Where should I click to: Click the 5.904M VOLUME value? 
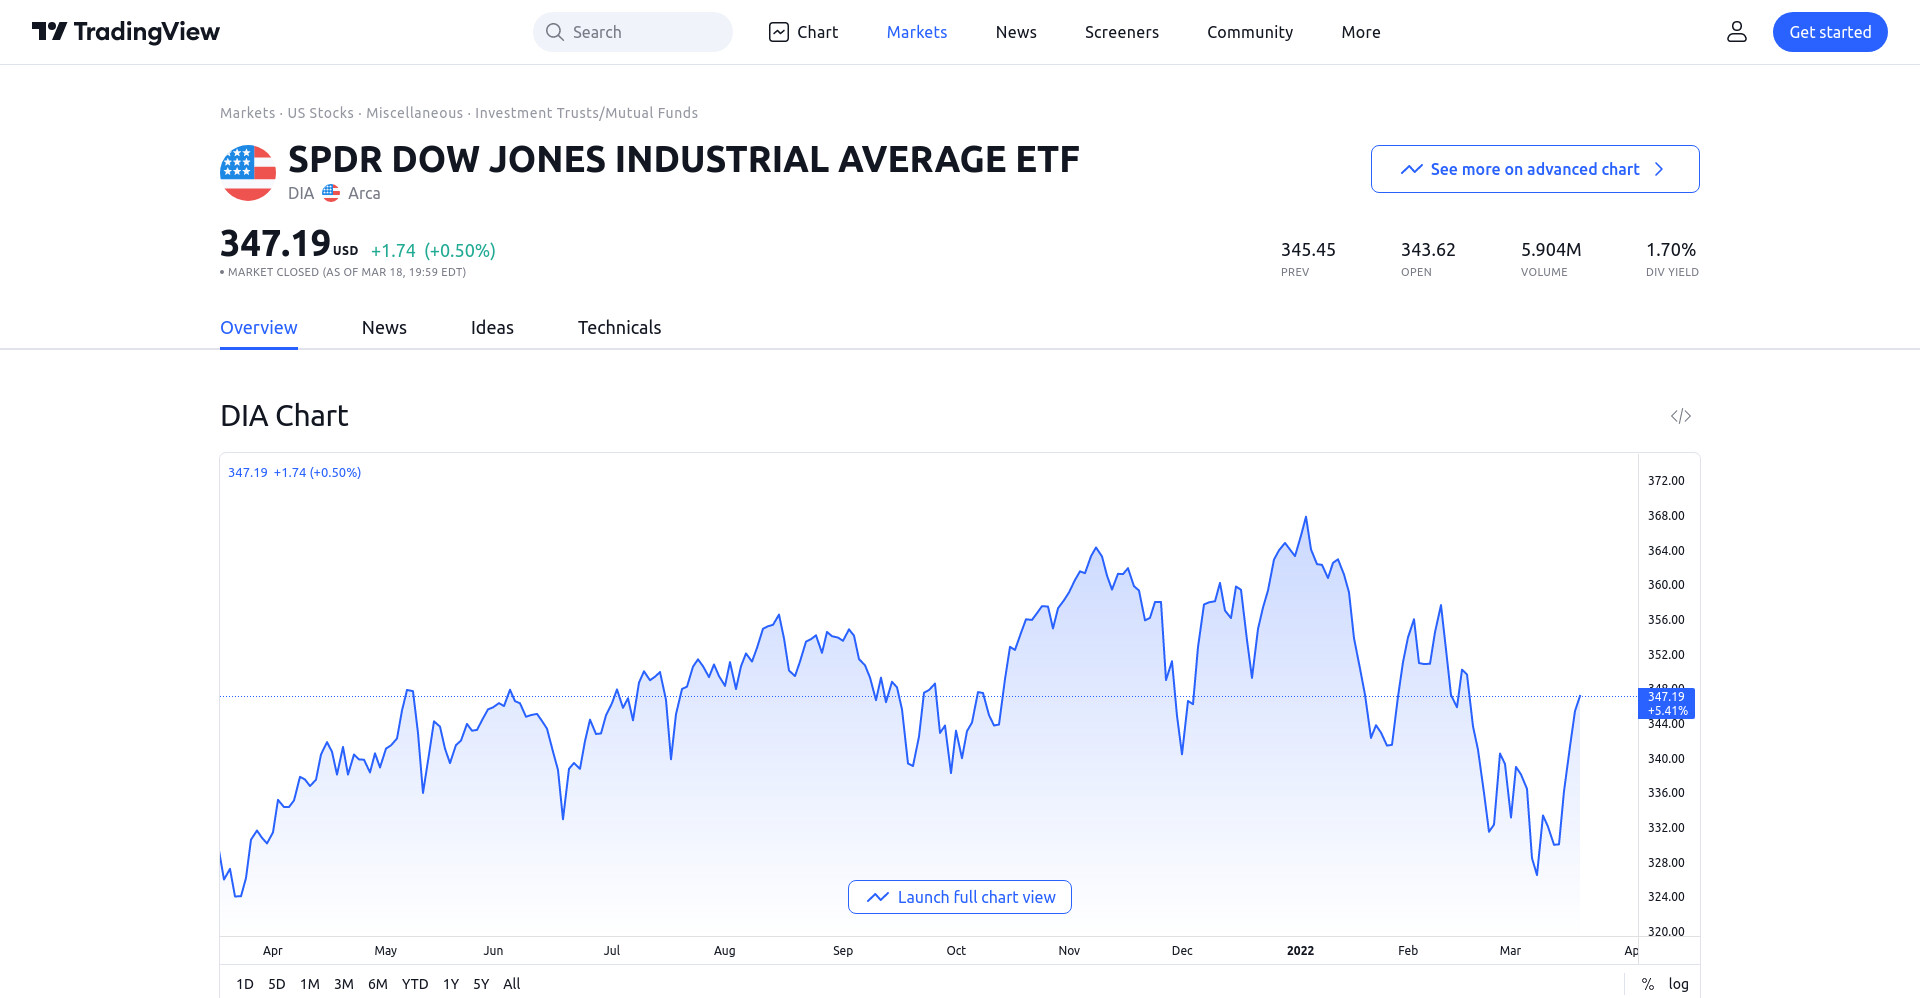(x=1551, y=250)
